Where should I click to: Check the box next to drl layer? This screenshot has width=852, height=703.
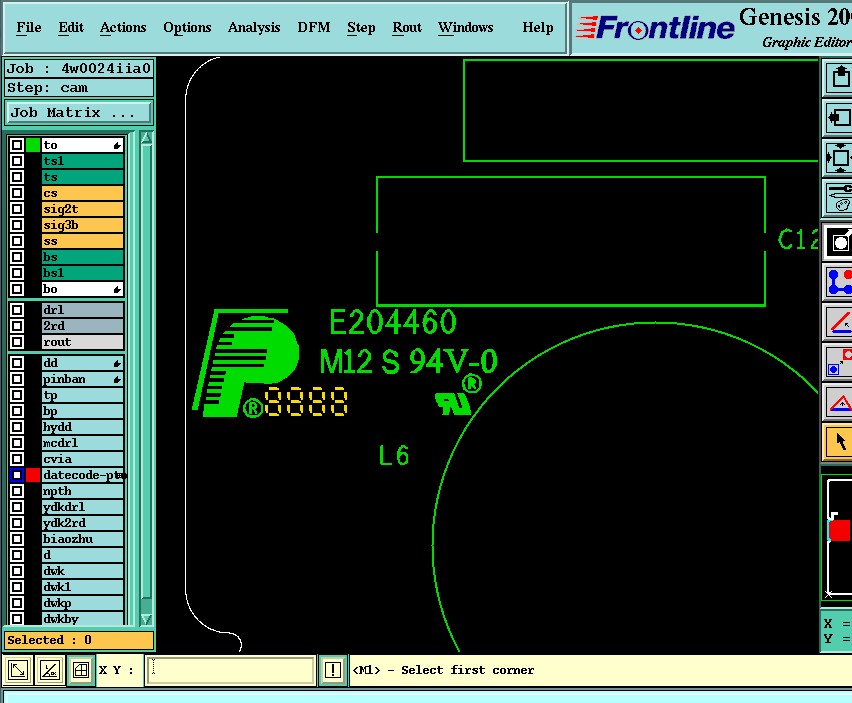[17, 310]
